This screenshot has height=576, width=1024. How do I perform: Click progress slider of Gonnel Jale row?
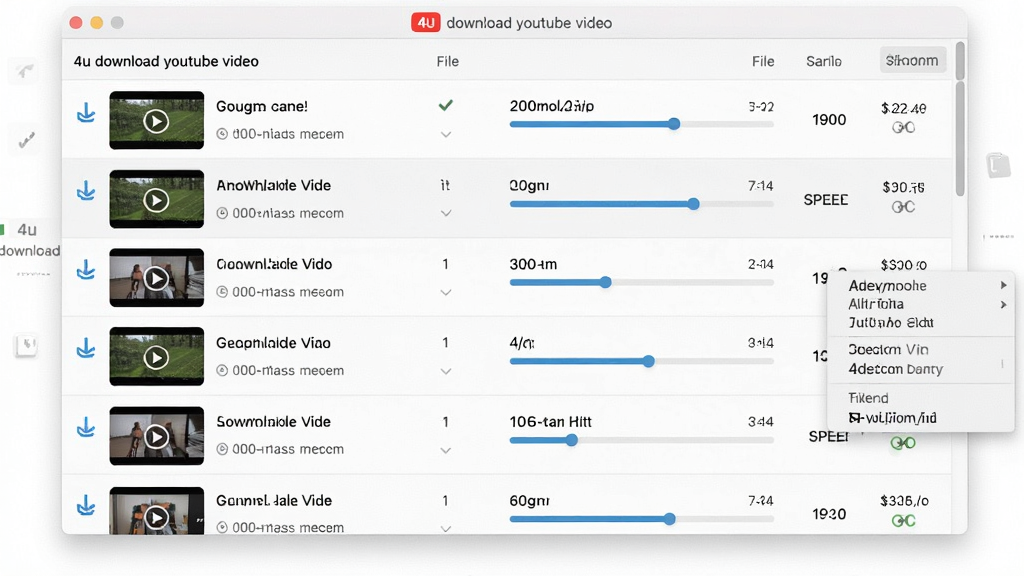coord(641,519)
